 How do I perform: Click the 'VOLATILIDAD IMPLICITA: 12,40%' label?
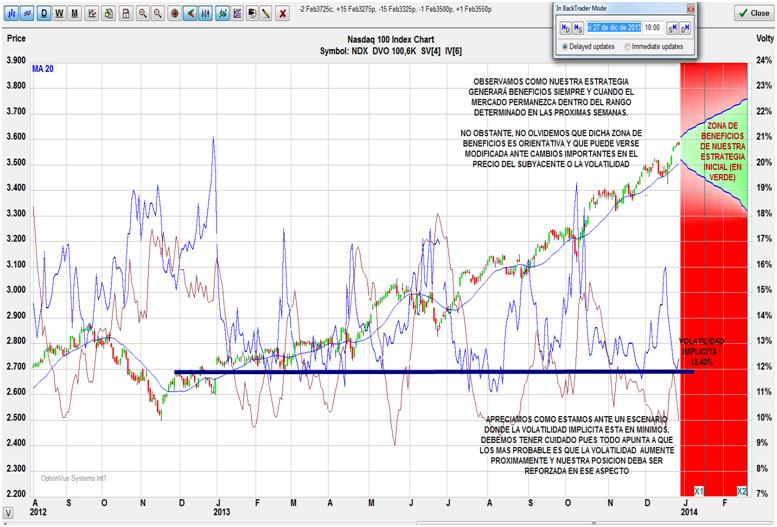point(701,351)
